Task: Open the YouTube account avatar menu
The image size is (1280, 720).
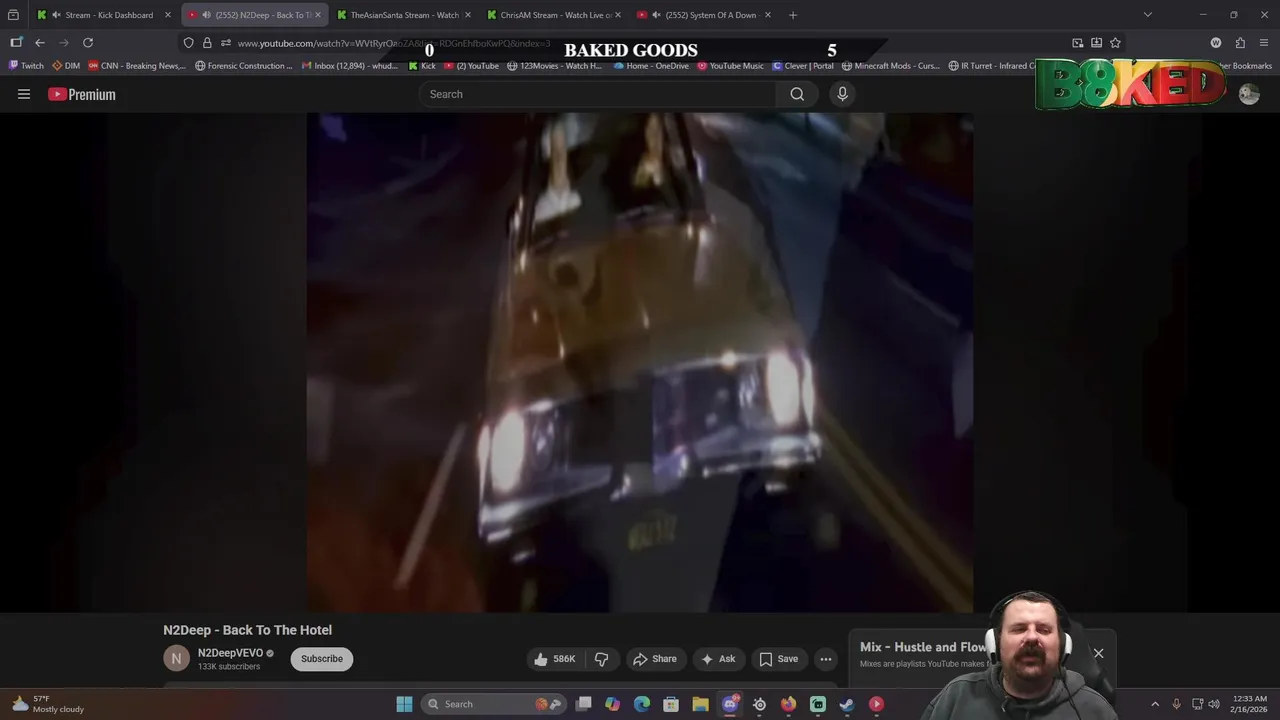Action: tap(1249, 94)
